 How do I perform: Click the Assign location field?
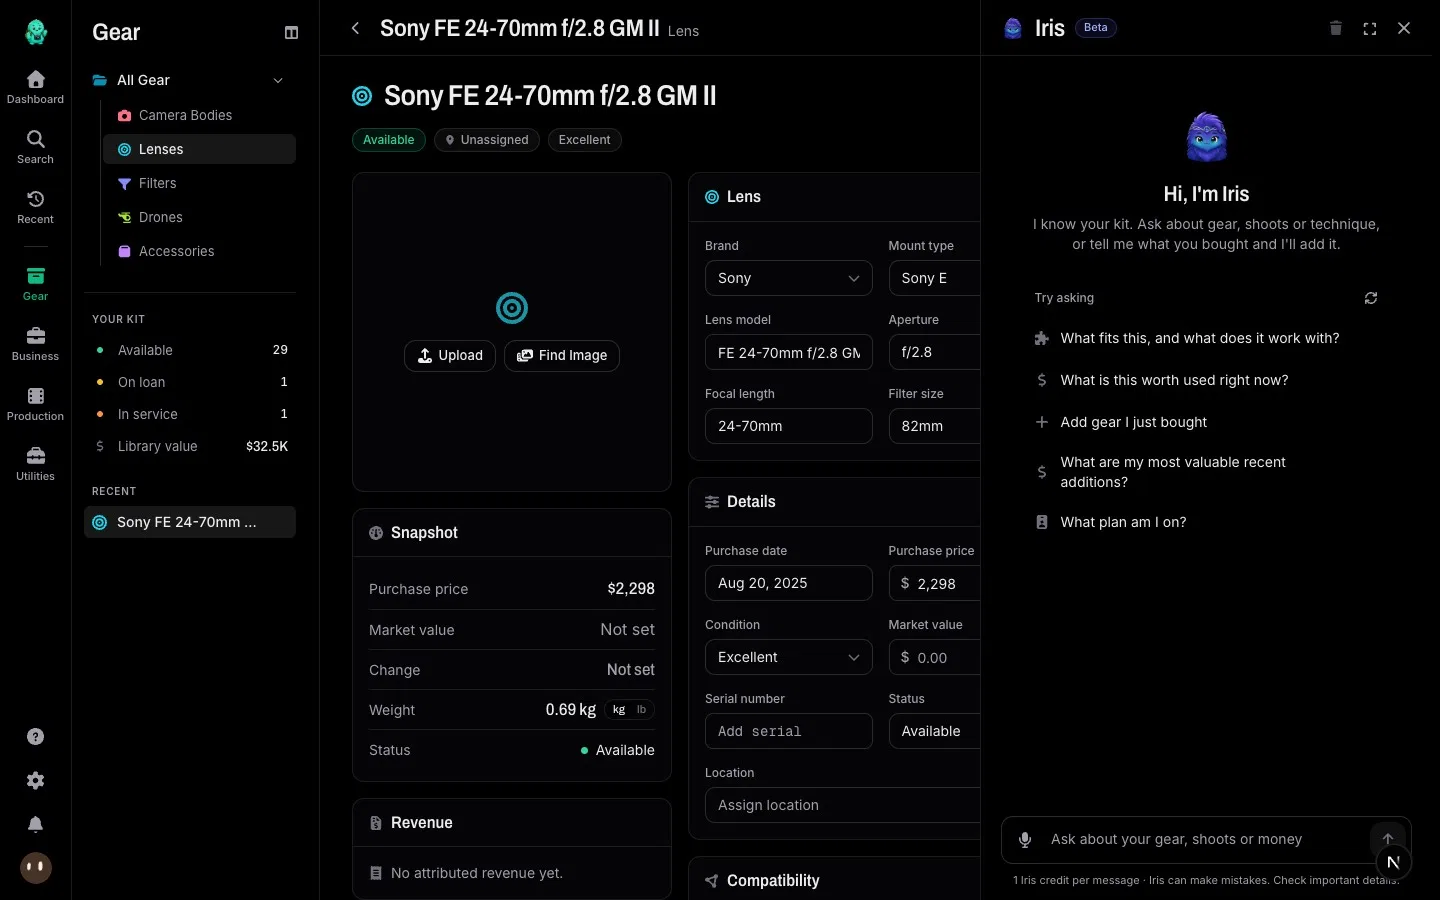point(842,805)
